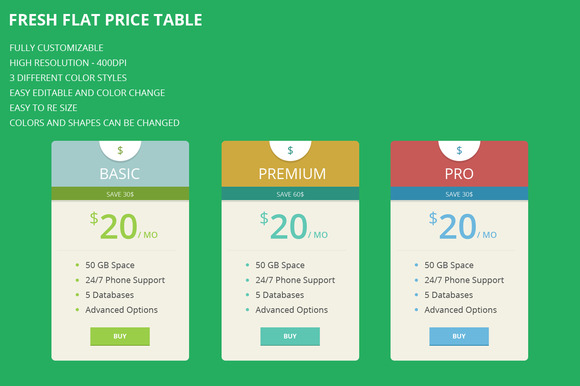Click the dollar icon on the Premium card
Screen dimensions: 580x386
[x=290, y=150]
